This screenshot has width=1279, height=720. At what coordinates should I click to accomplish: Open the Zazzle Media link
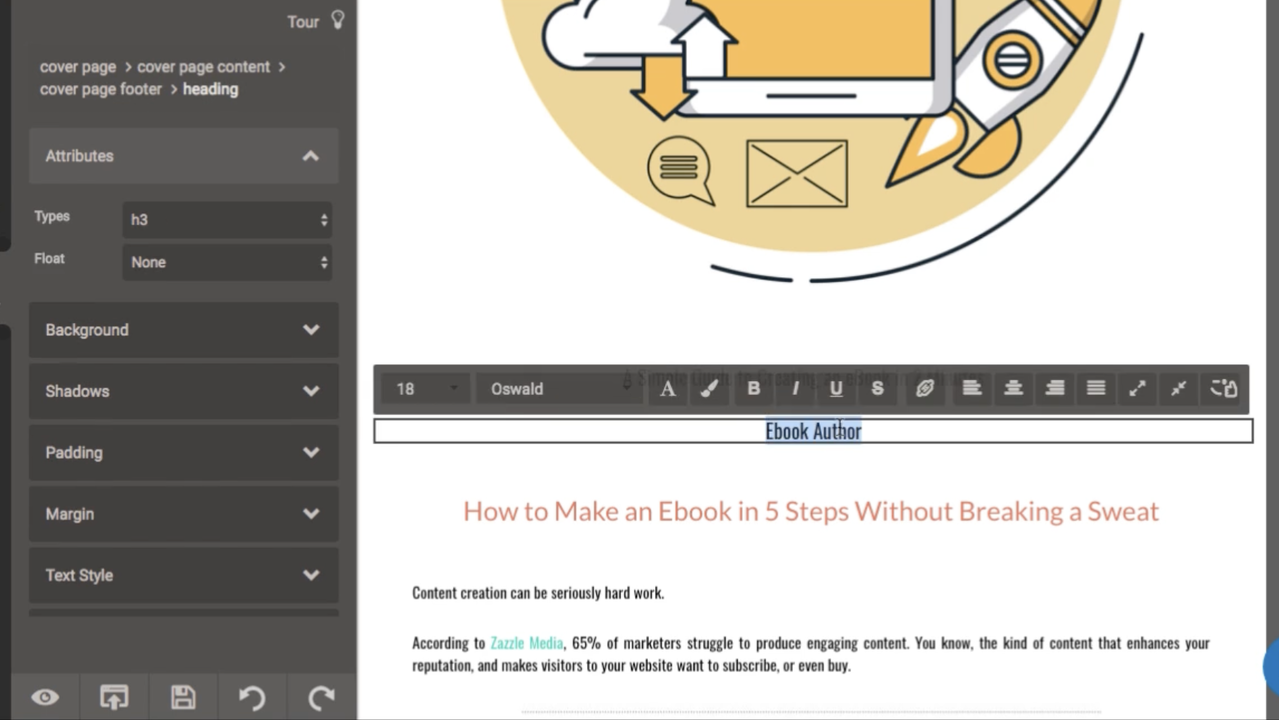[526, 643]
